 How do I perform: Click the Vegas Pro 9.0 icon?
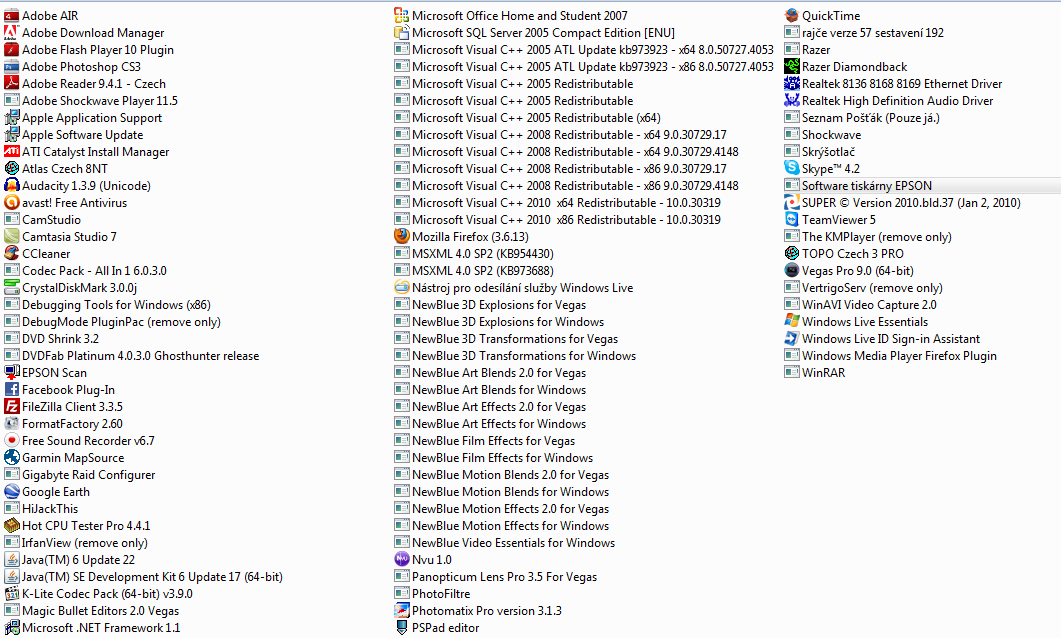click(792, 270)
